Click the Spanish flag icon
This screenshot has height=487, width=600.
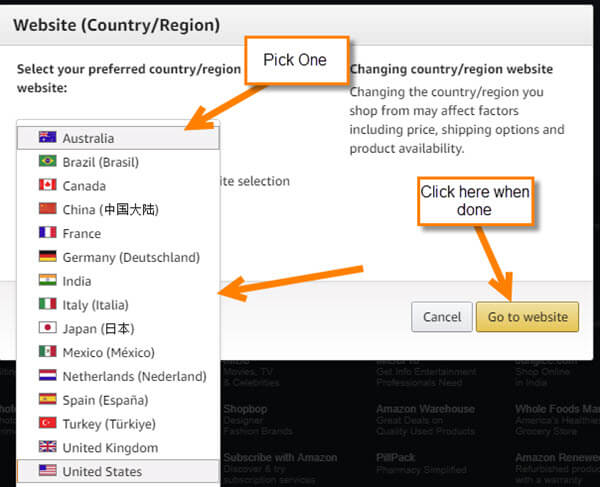pos(47,399)
